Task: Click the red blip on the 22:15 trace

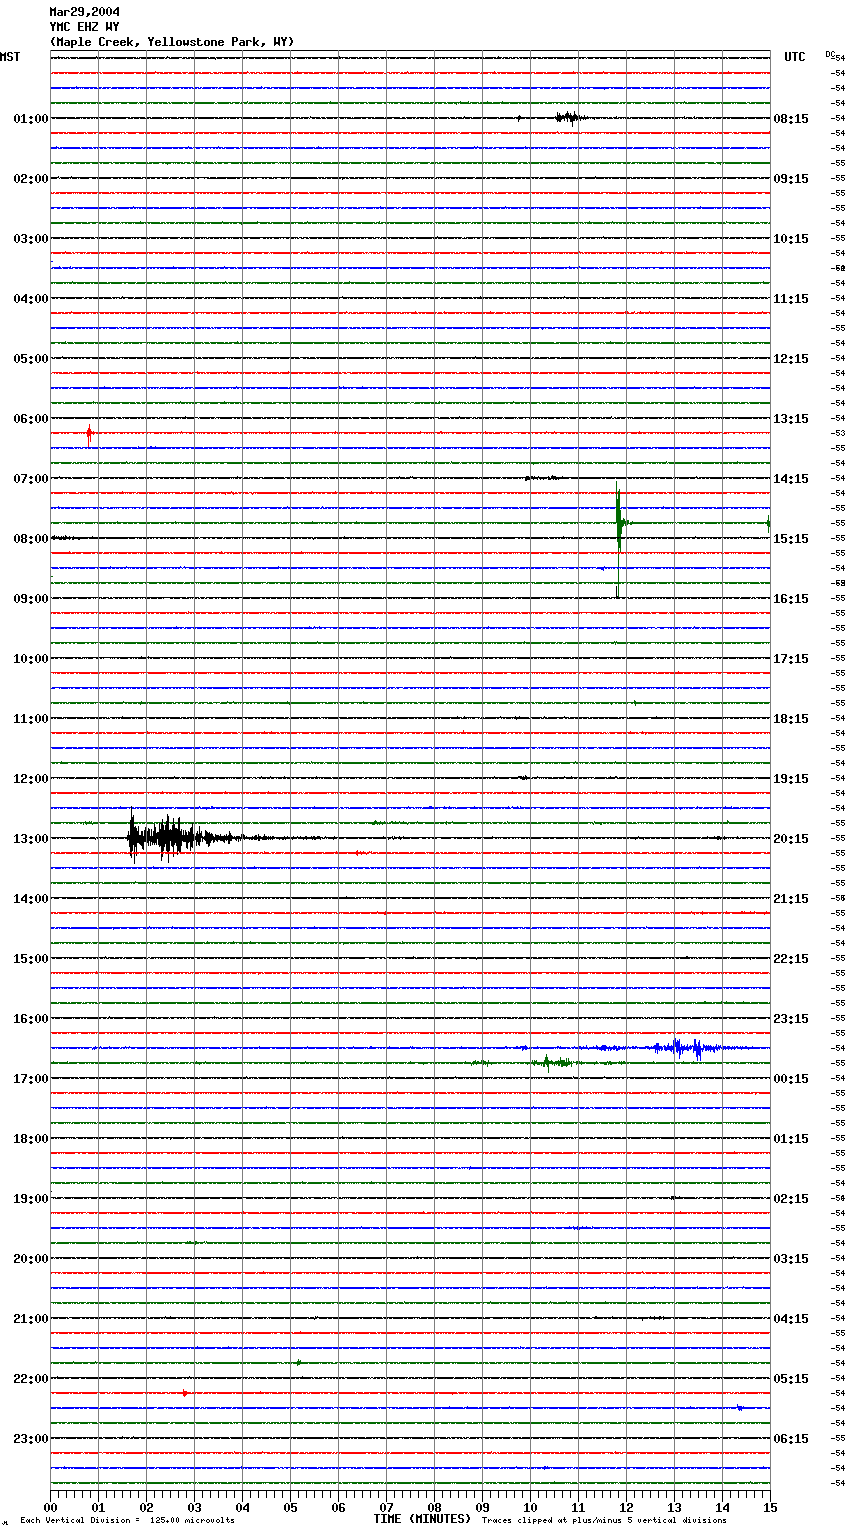Action: [184, 1393]
